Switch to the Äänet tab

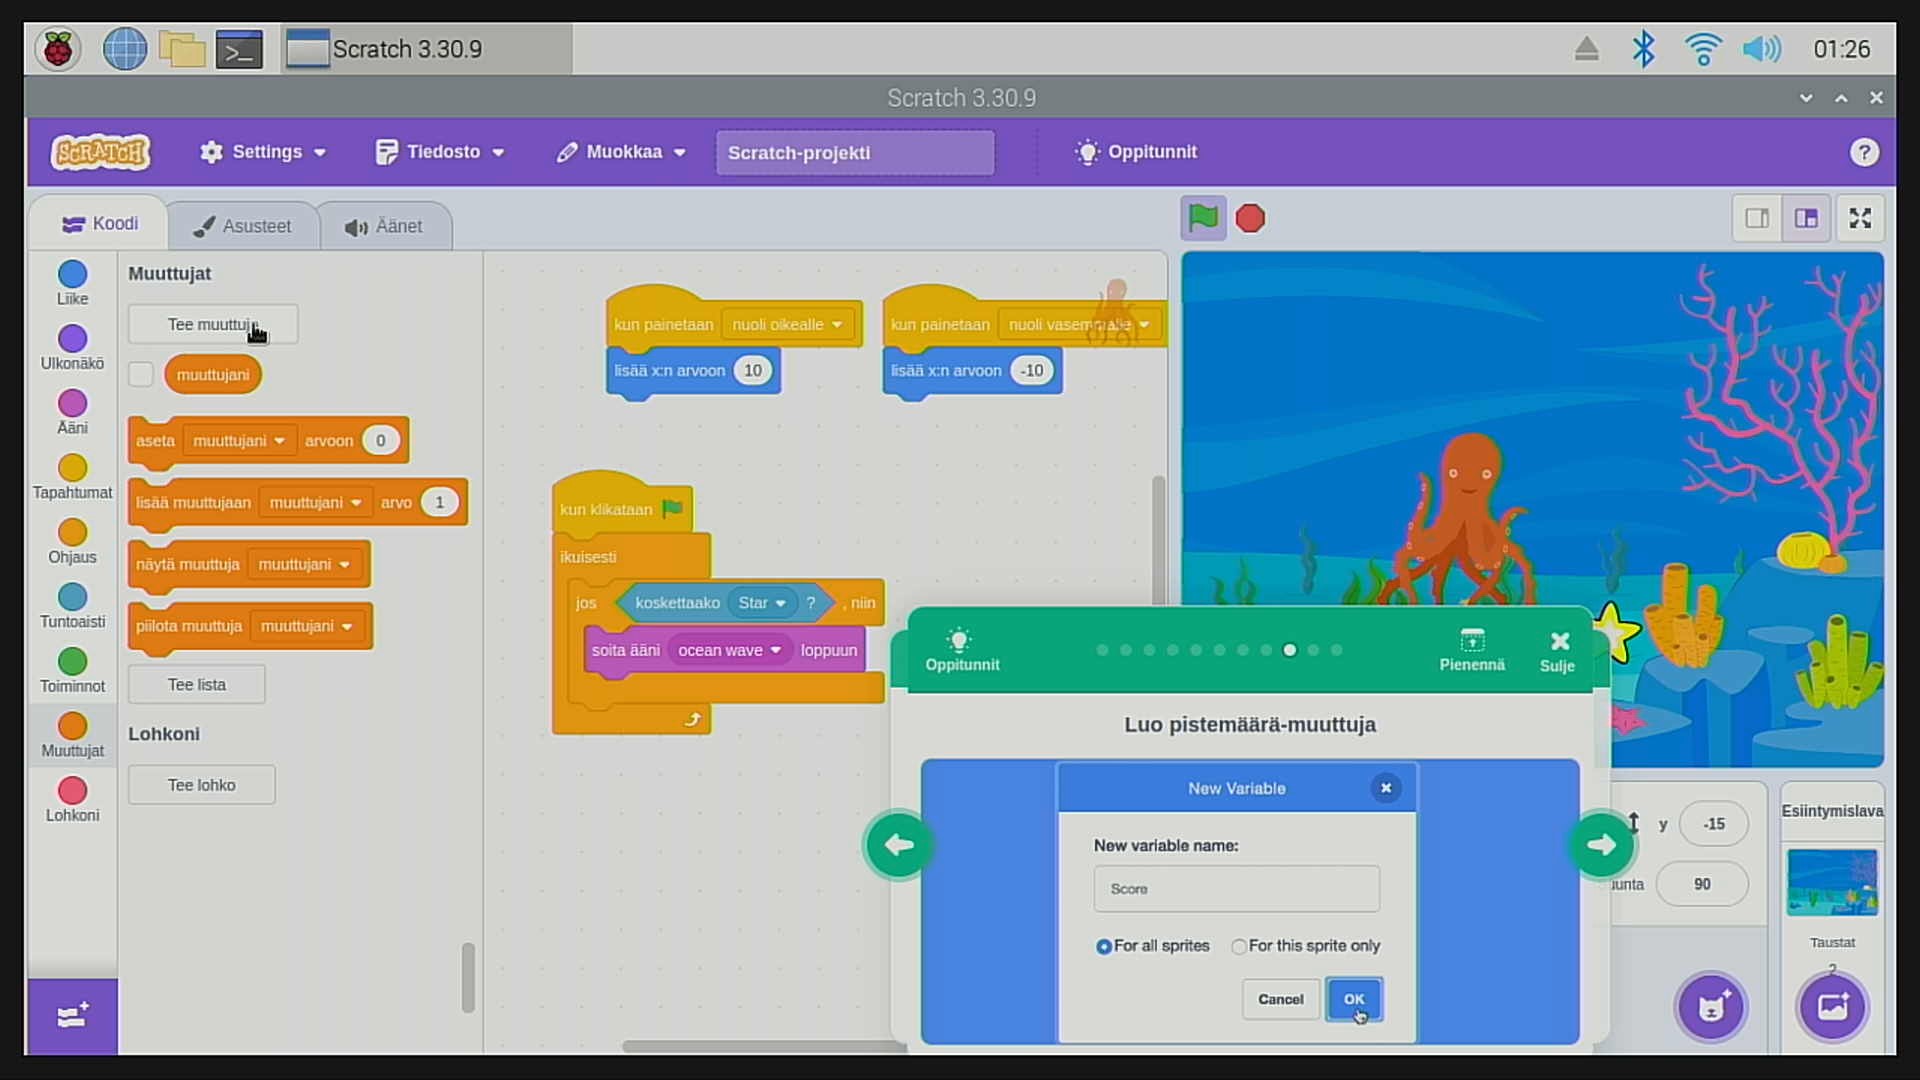point(385,226)
